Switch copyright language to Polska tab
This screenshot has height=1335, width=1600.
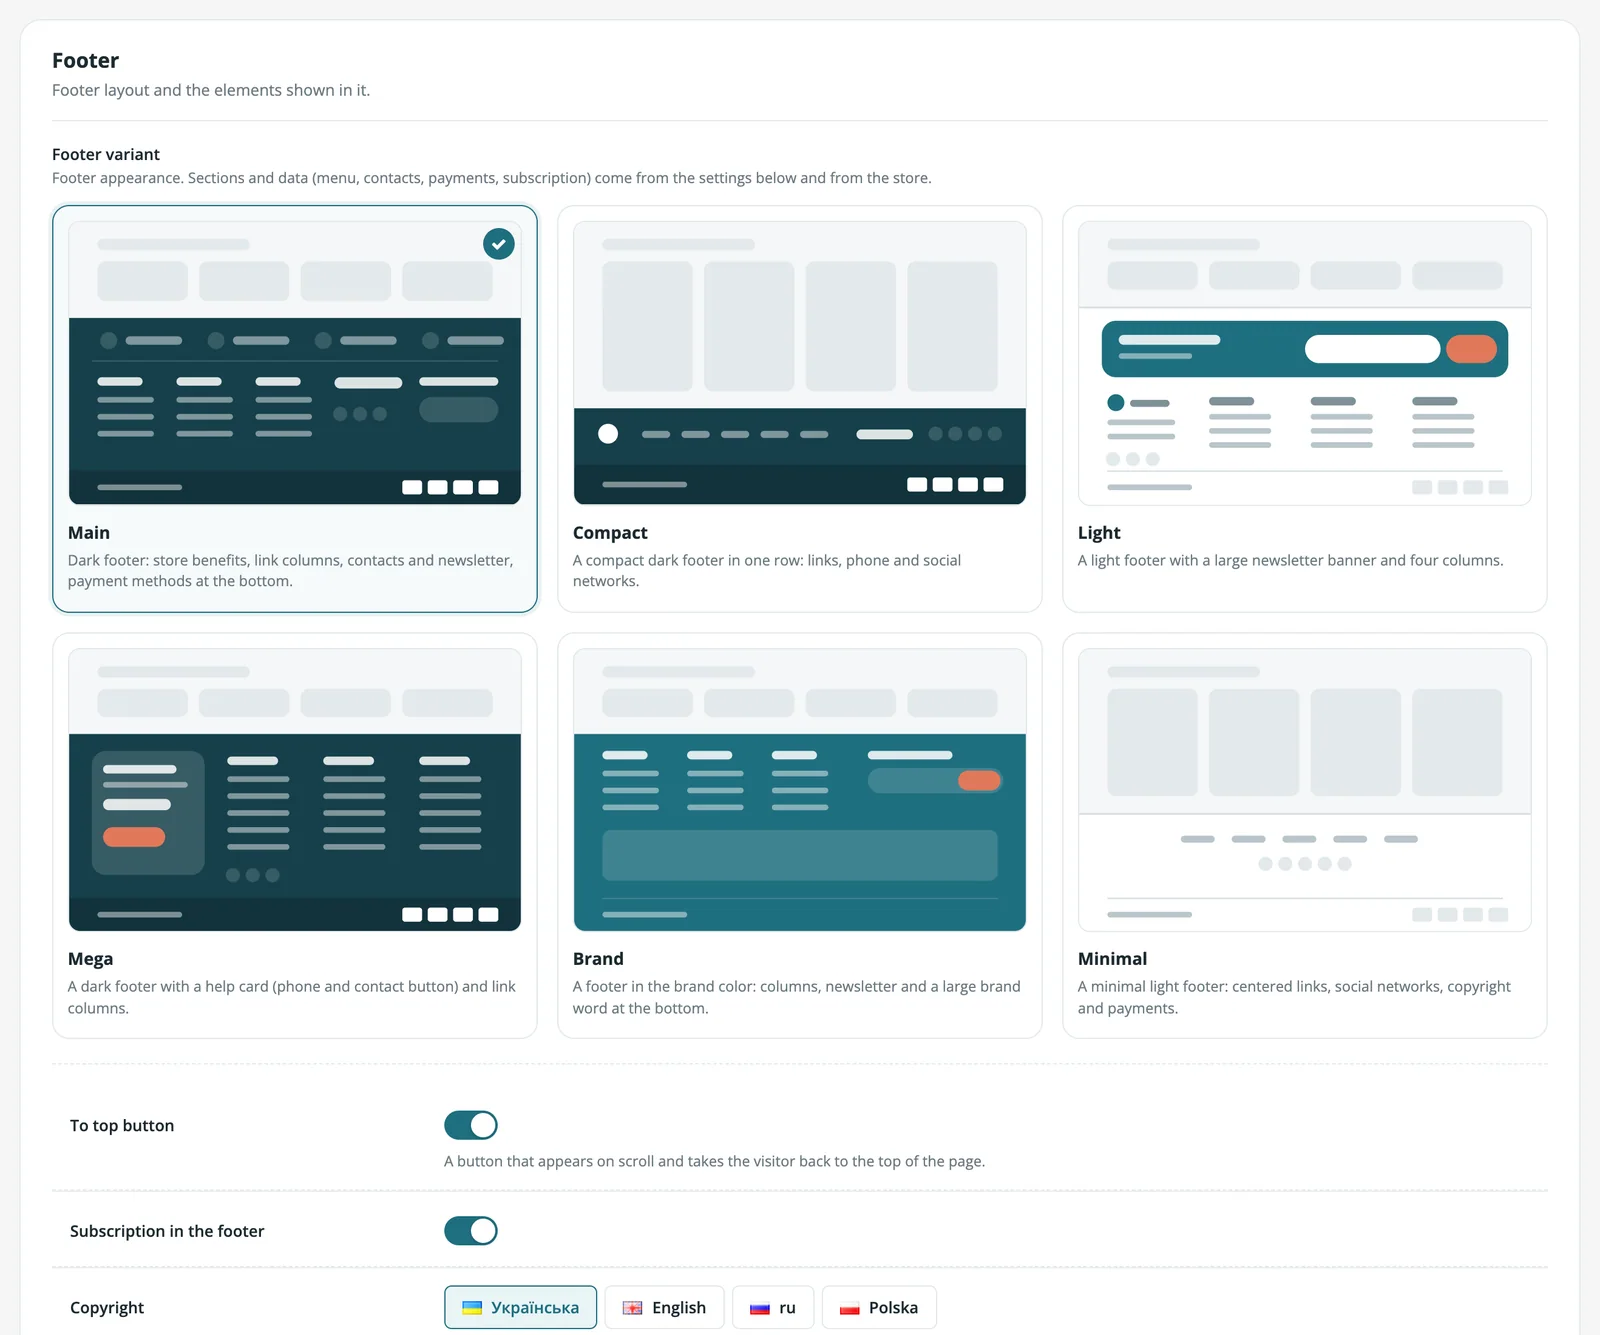[x=879, y=1307]
